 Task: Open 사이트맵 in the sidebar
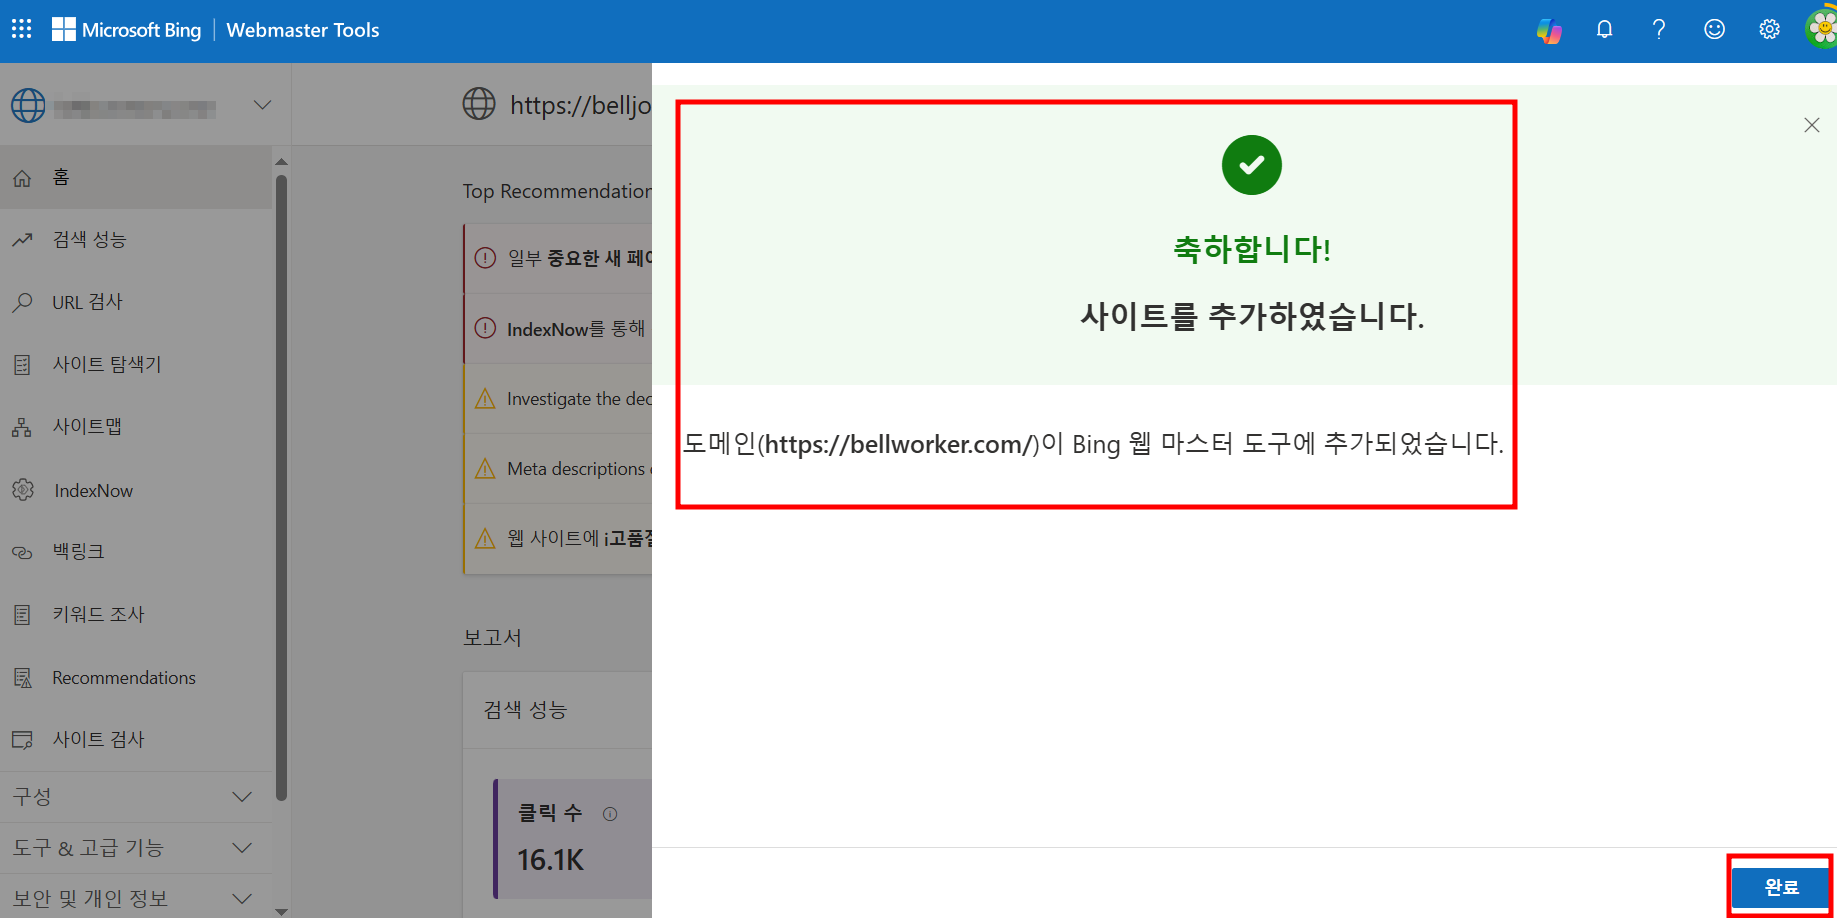click(x=136, y=427)
